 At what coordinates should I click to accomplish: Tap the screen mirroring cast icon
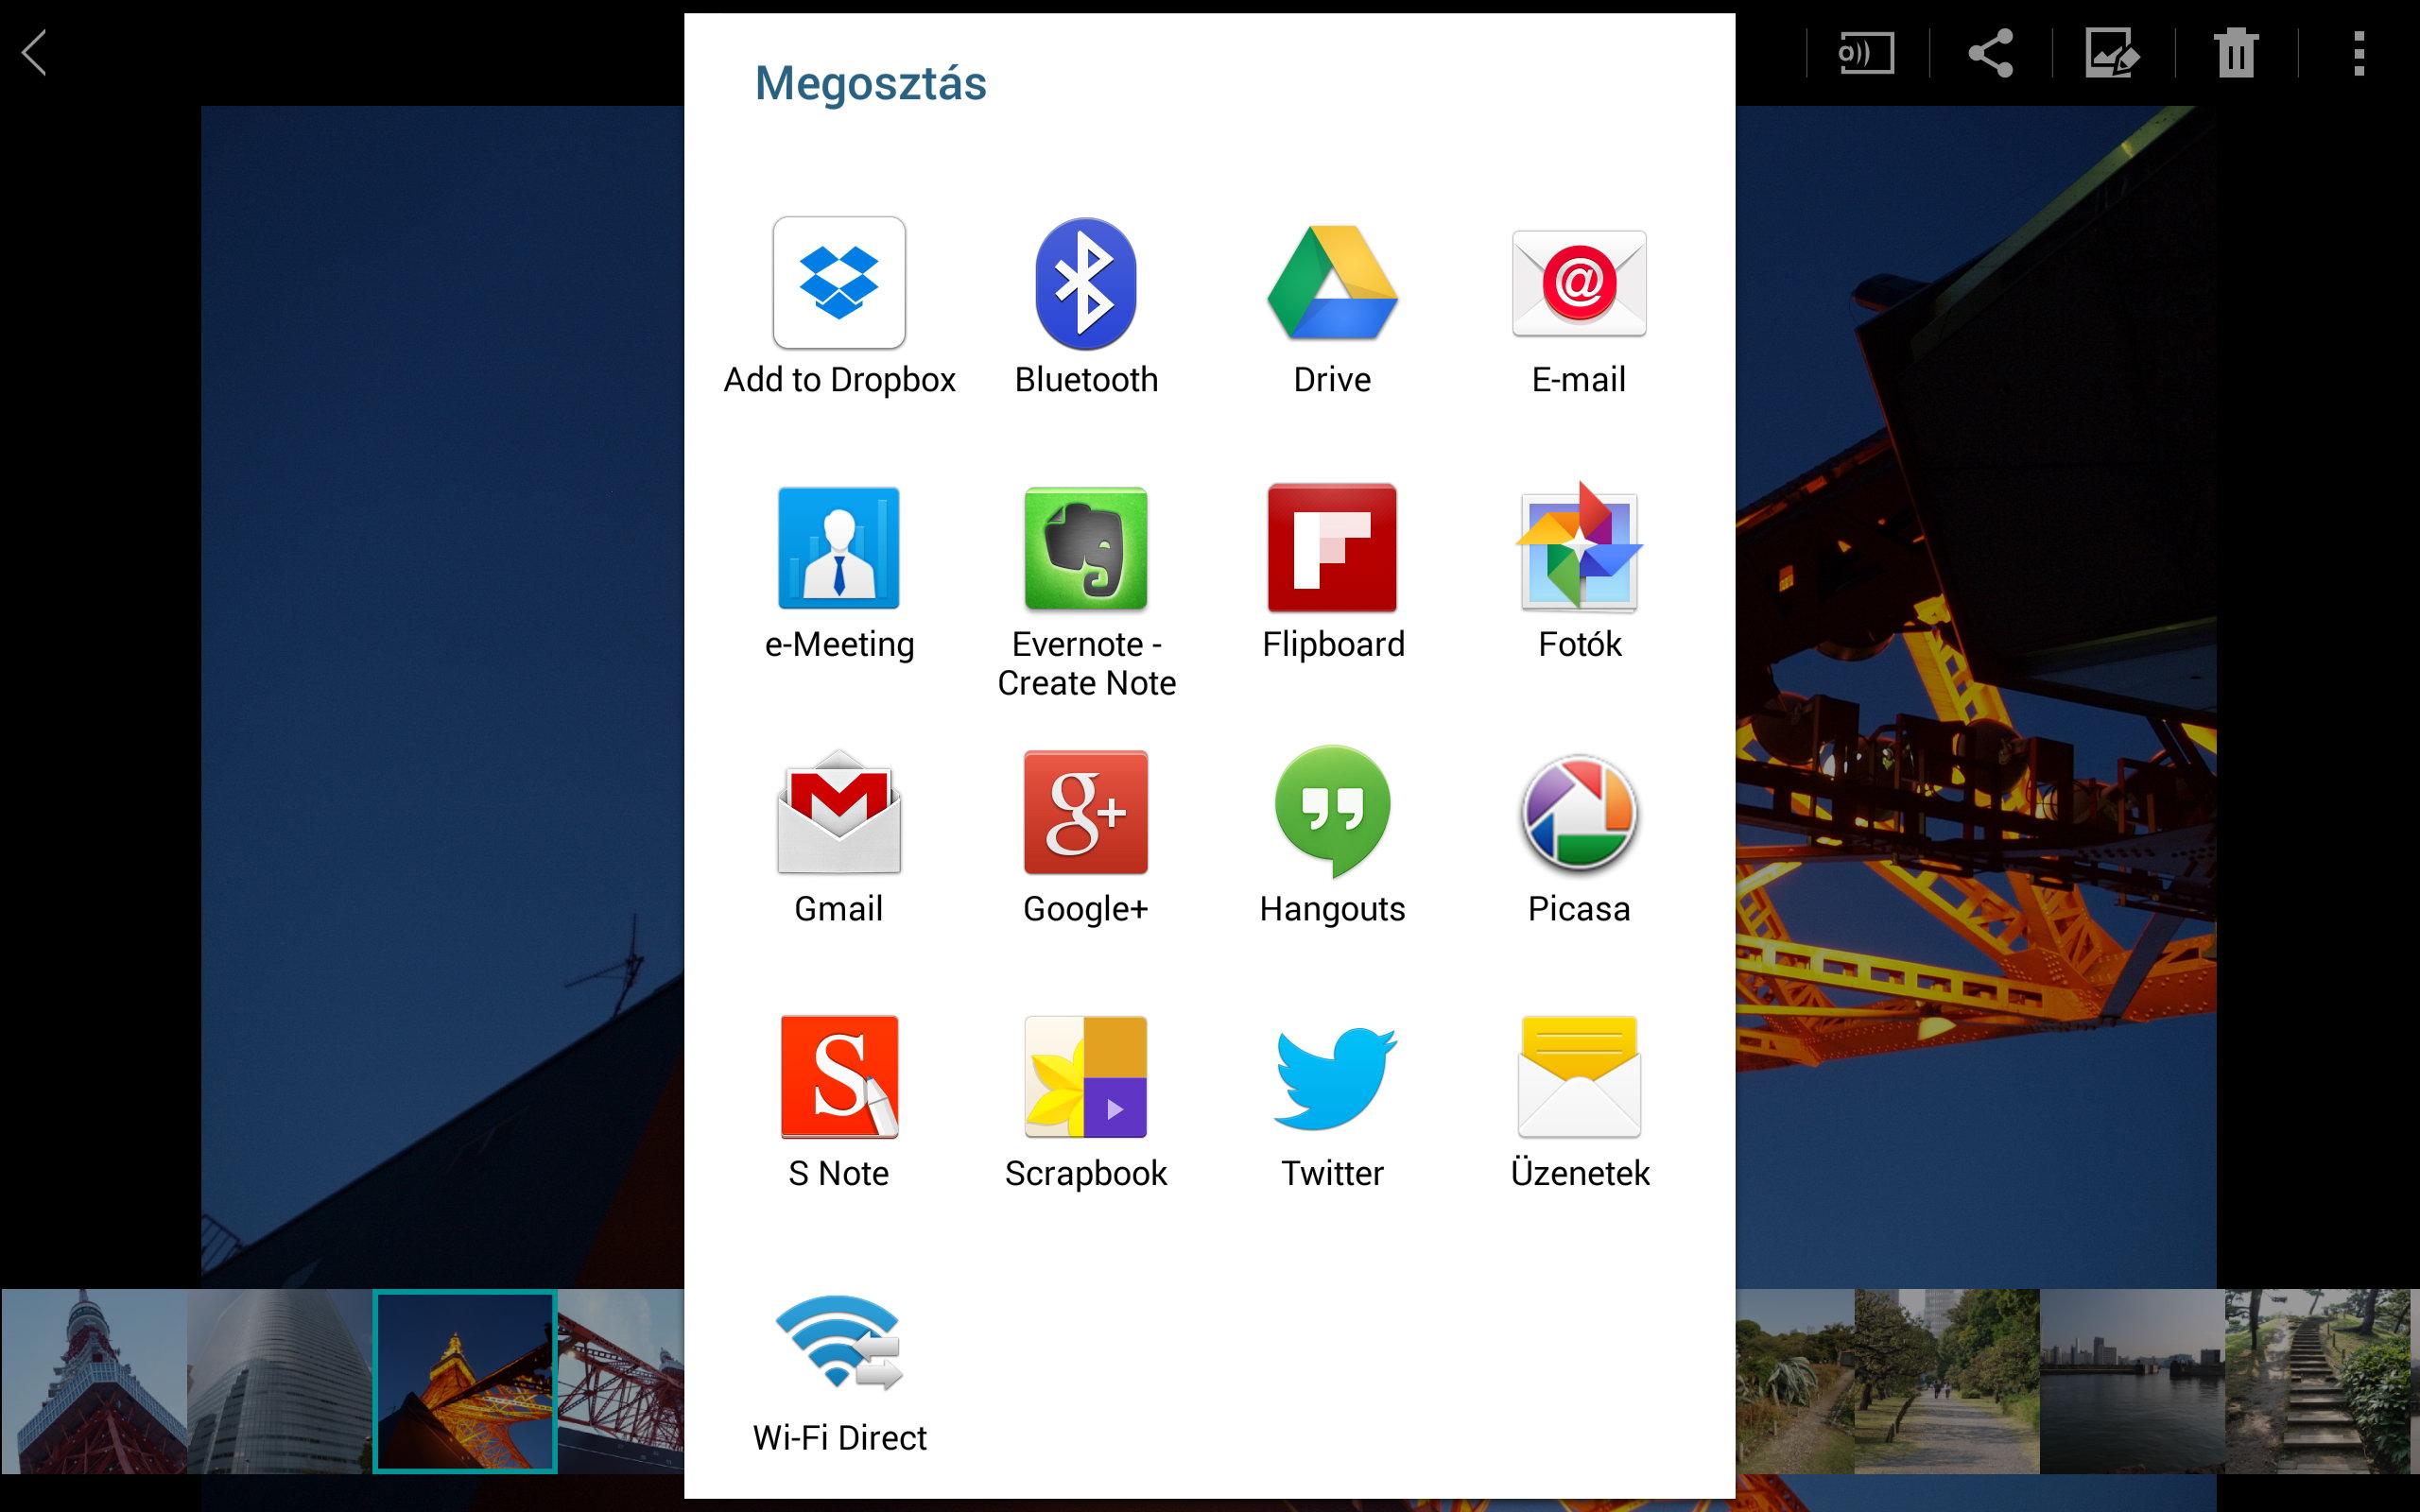point(1866,53)
